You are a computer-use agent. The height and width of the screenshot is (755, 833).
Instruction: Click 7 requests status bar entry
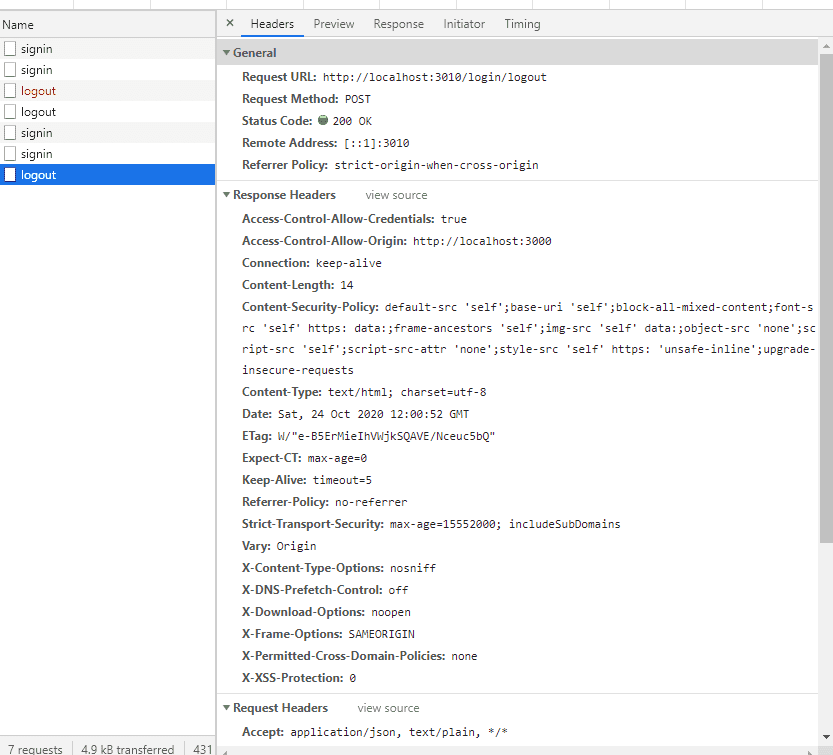[35, 749]
